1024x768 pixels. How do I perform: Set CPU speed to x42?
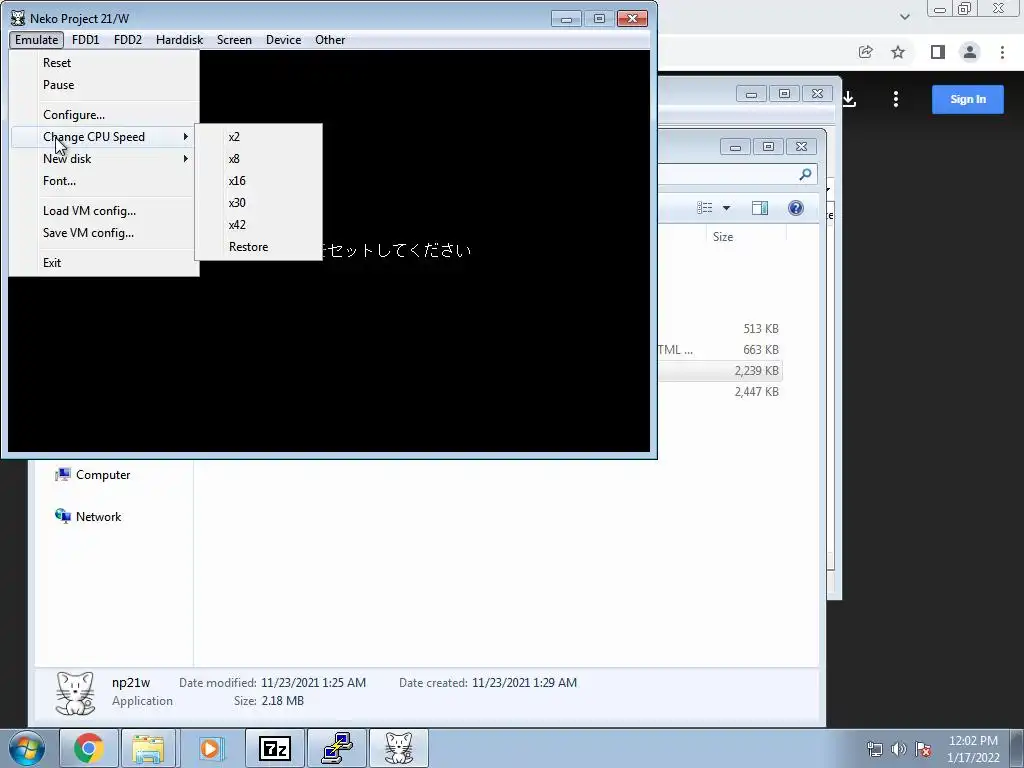click(x=259, y=225)
